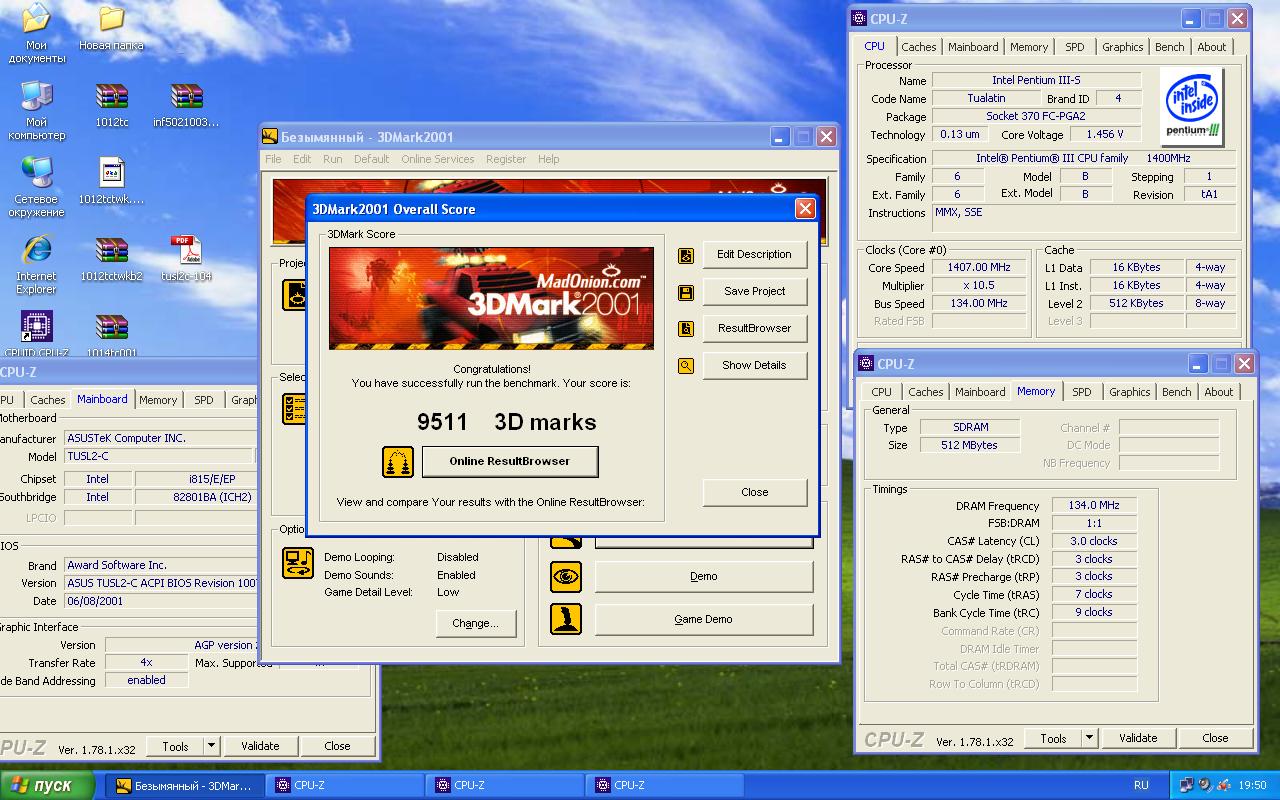The height and width of the screenshot is (800, 1280).
Task: Open Tools dropdown arrow in CPU-Z Mainboard window
Action: pyautogui.click(x=211, y=746)
